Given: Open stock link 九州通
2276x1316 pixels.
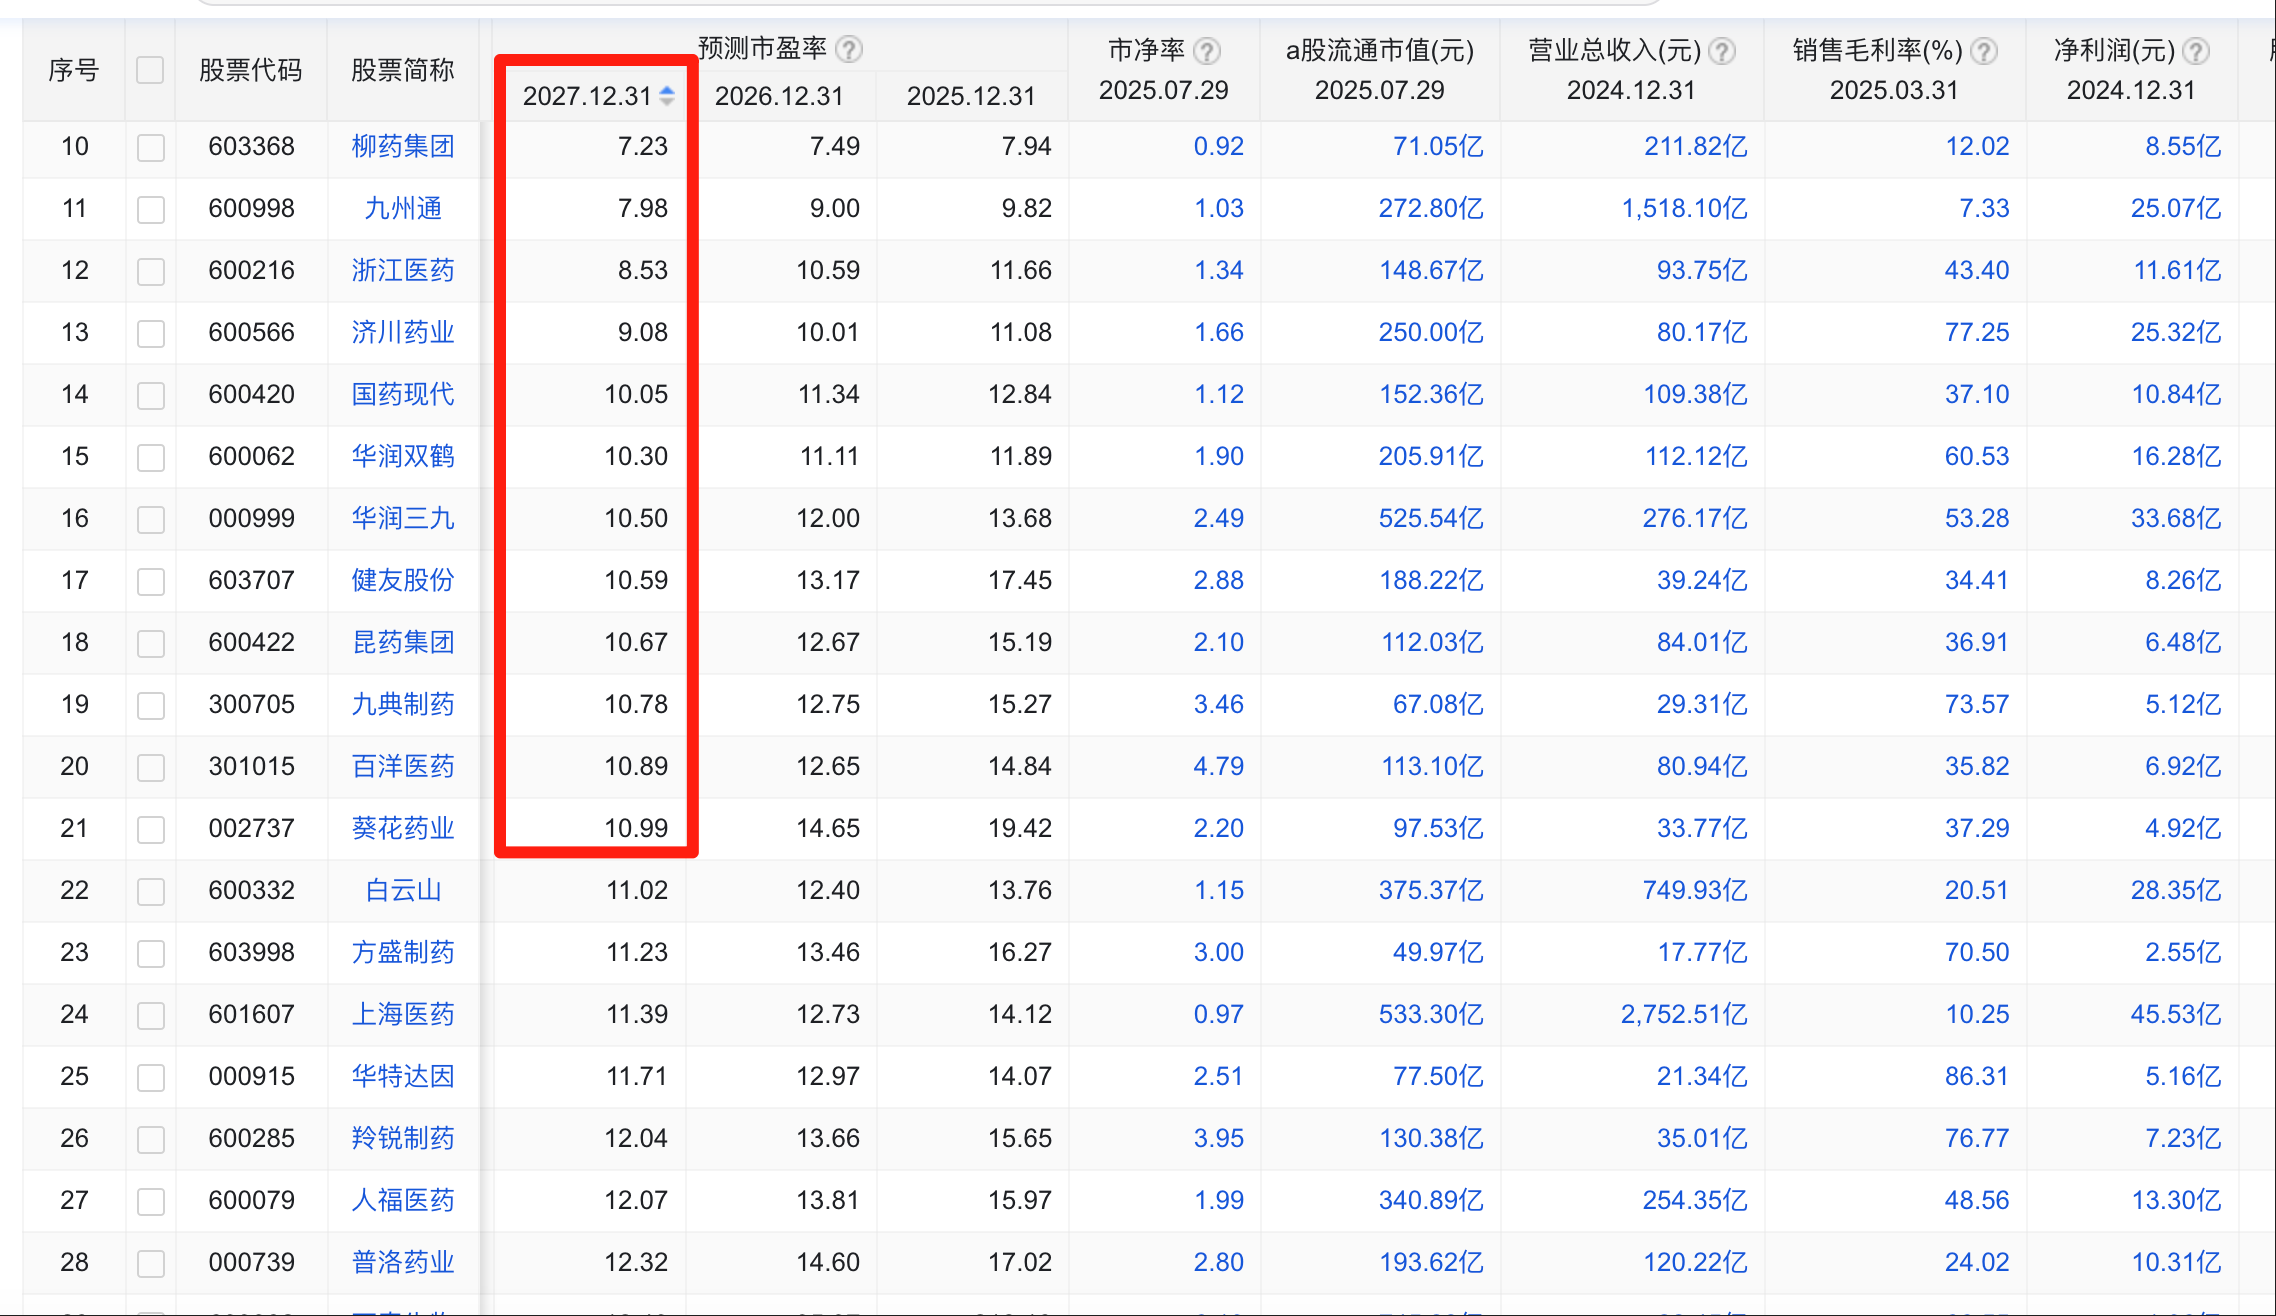Looking at the screenshot, I should pyautogui.click(x=403, y=208).
